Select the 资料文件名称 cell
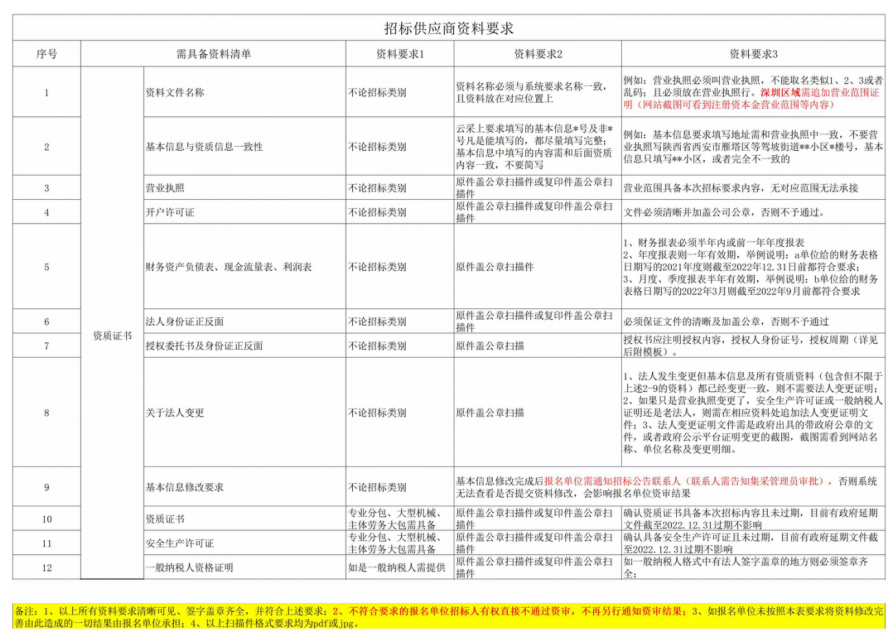Image resolution: width=895 pixels, height=639 pixels. pos(245,92)
